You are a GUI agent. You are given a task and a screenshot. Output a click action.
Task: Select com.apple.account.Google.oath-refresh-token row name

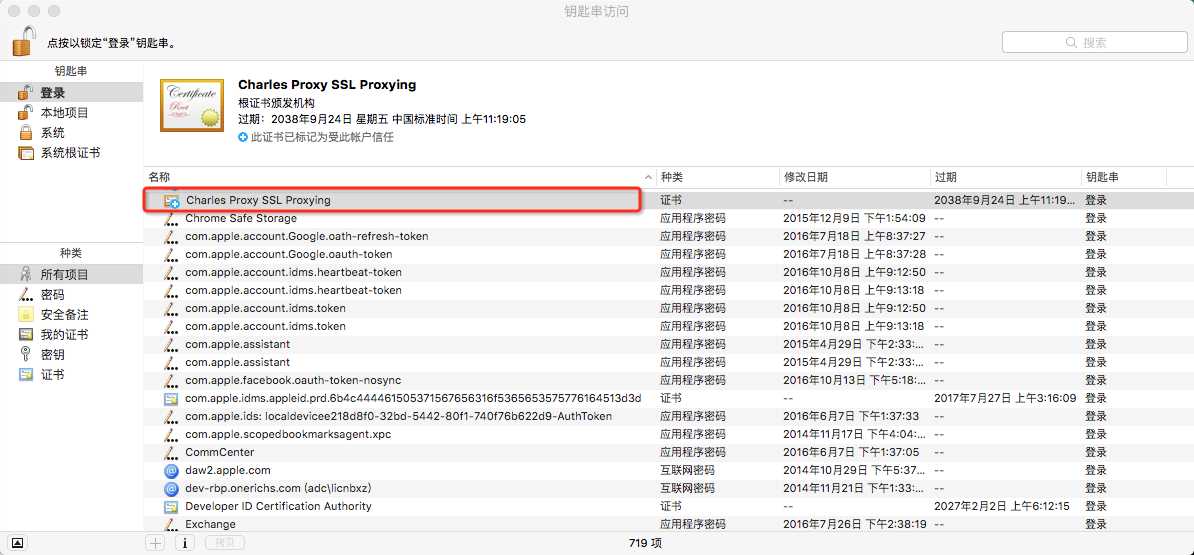click(307, 237)
